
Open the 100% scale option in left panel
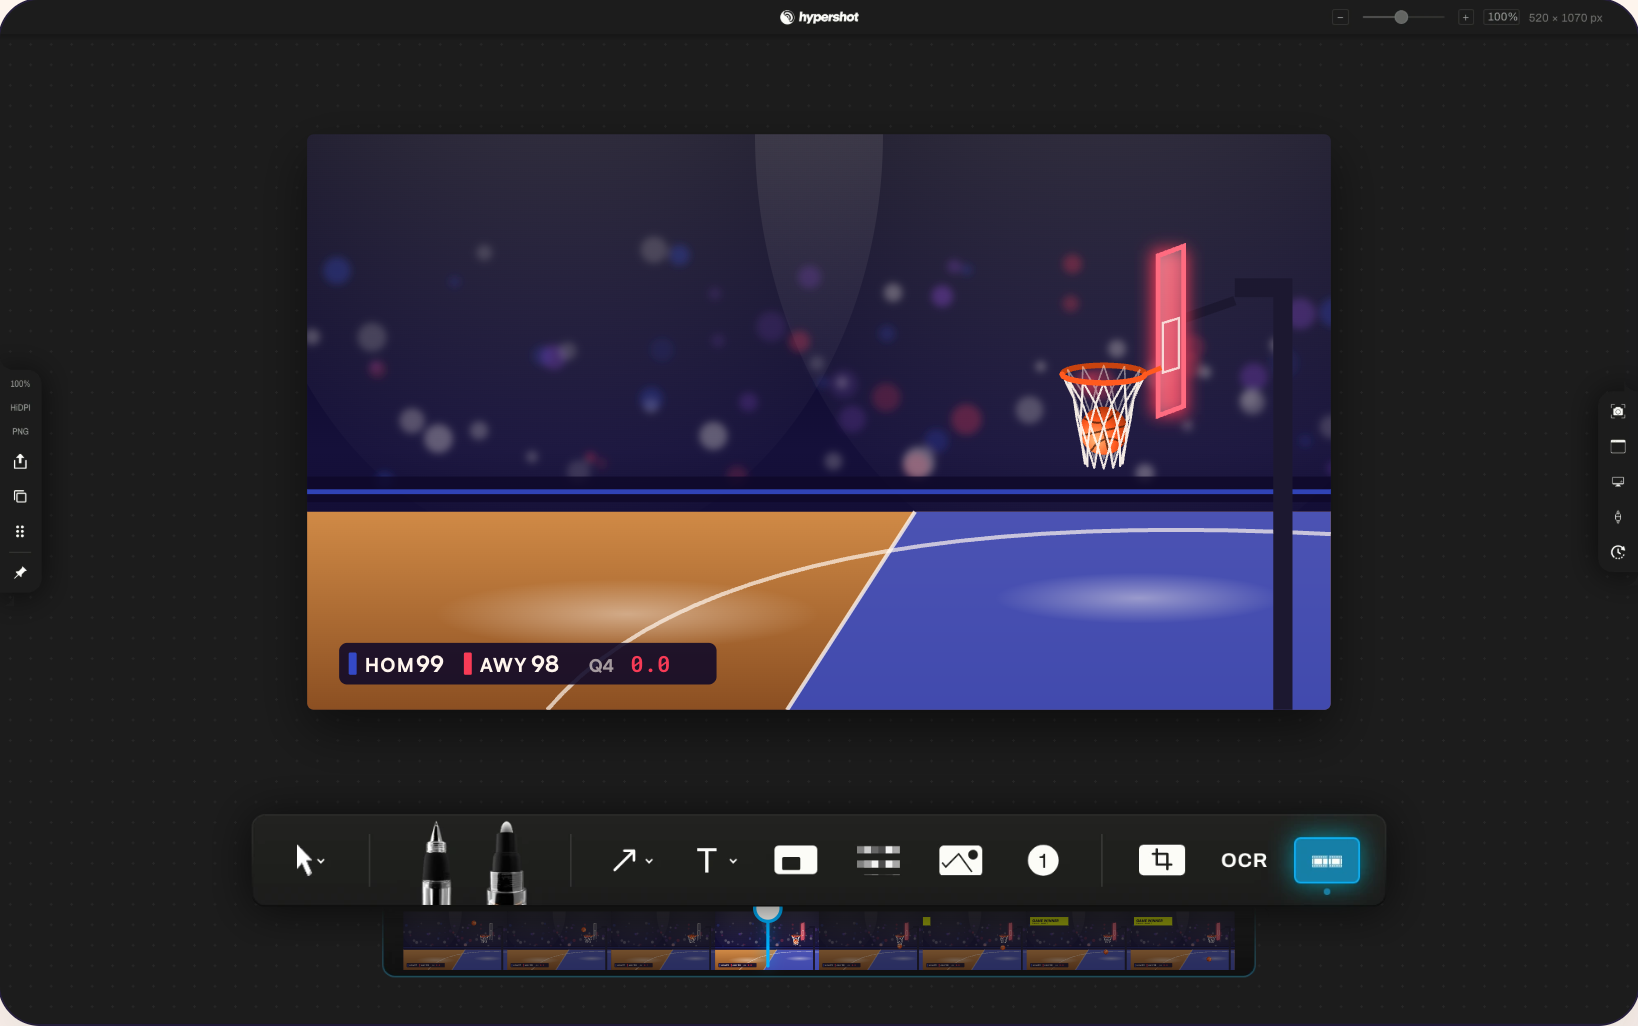20,384
